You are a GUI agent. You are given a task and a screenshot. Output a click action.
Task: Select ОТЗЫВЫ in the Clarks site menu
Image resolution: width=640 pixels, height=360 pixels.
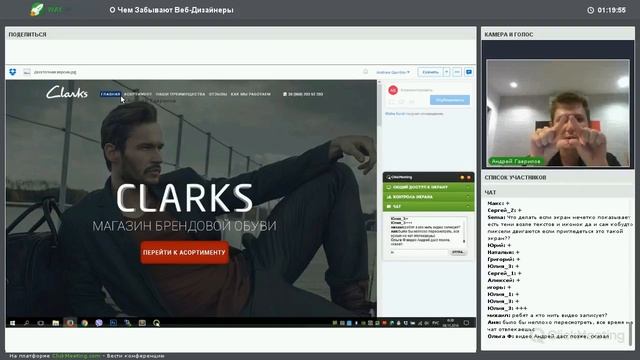pyautogui.click(x=218, y=94)
